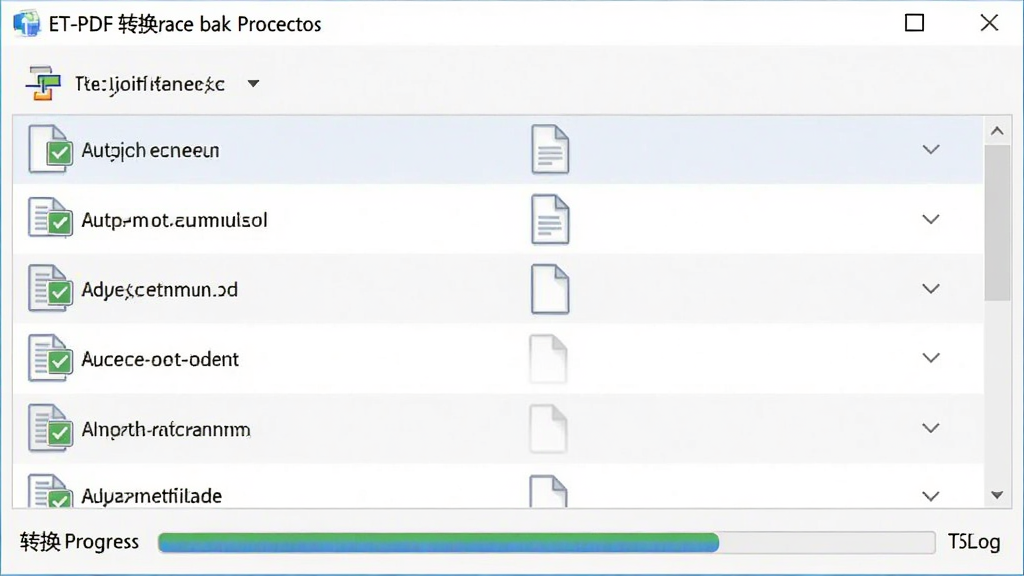Click the ET-PDF app icon in title bar

[x=26, y=24]
